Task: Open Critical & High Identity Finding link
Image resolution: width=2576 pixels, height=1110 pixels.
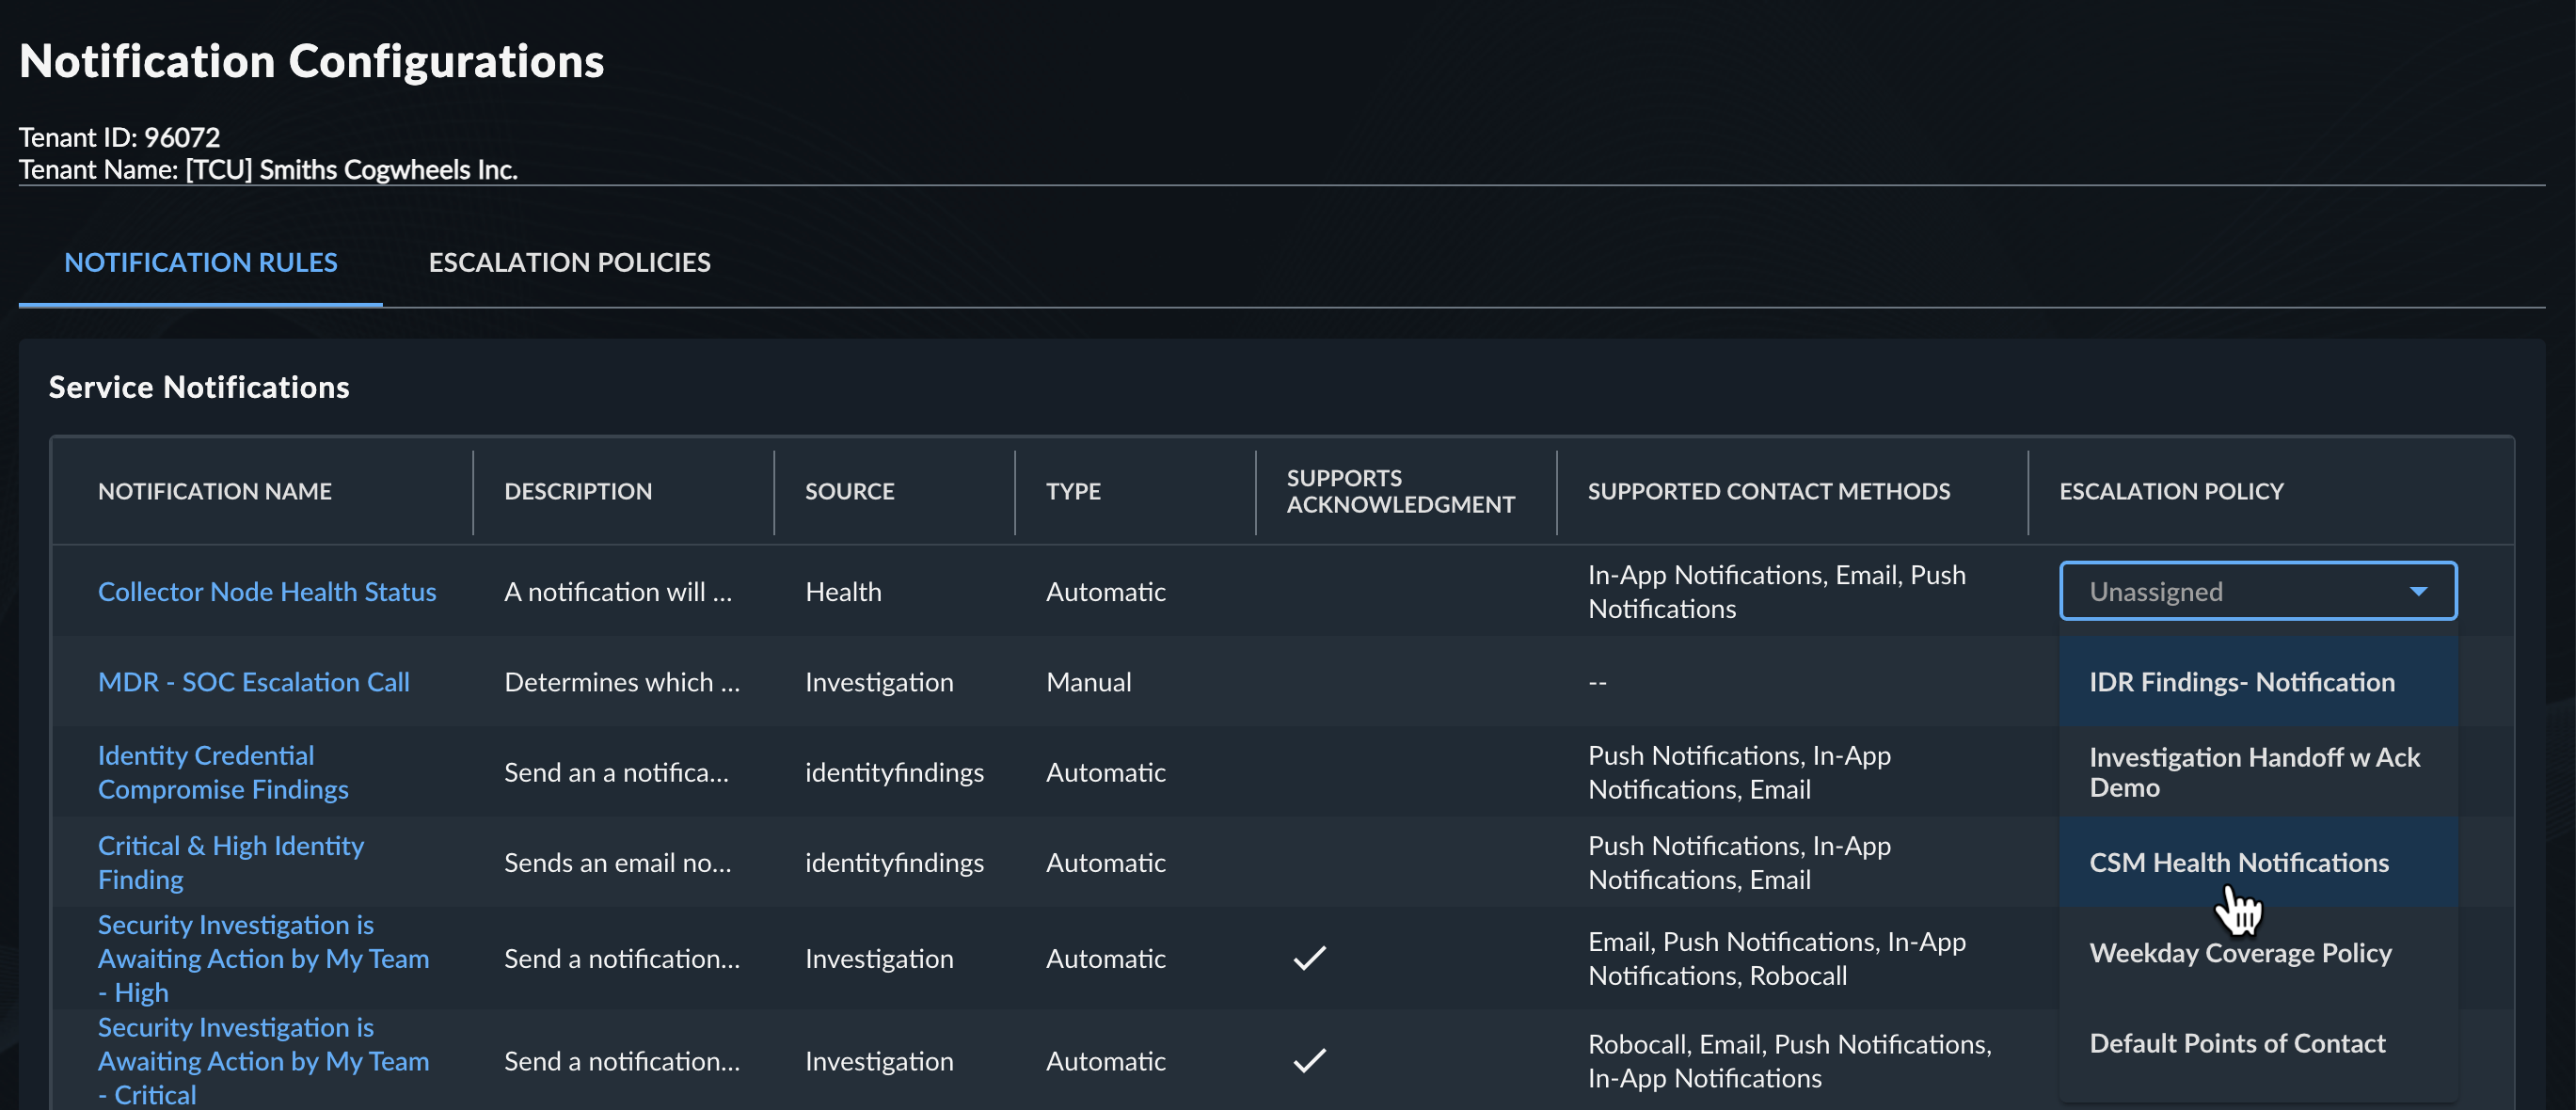Action: (231, 862)
